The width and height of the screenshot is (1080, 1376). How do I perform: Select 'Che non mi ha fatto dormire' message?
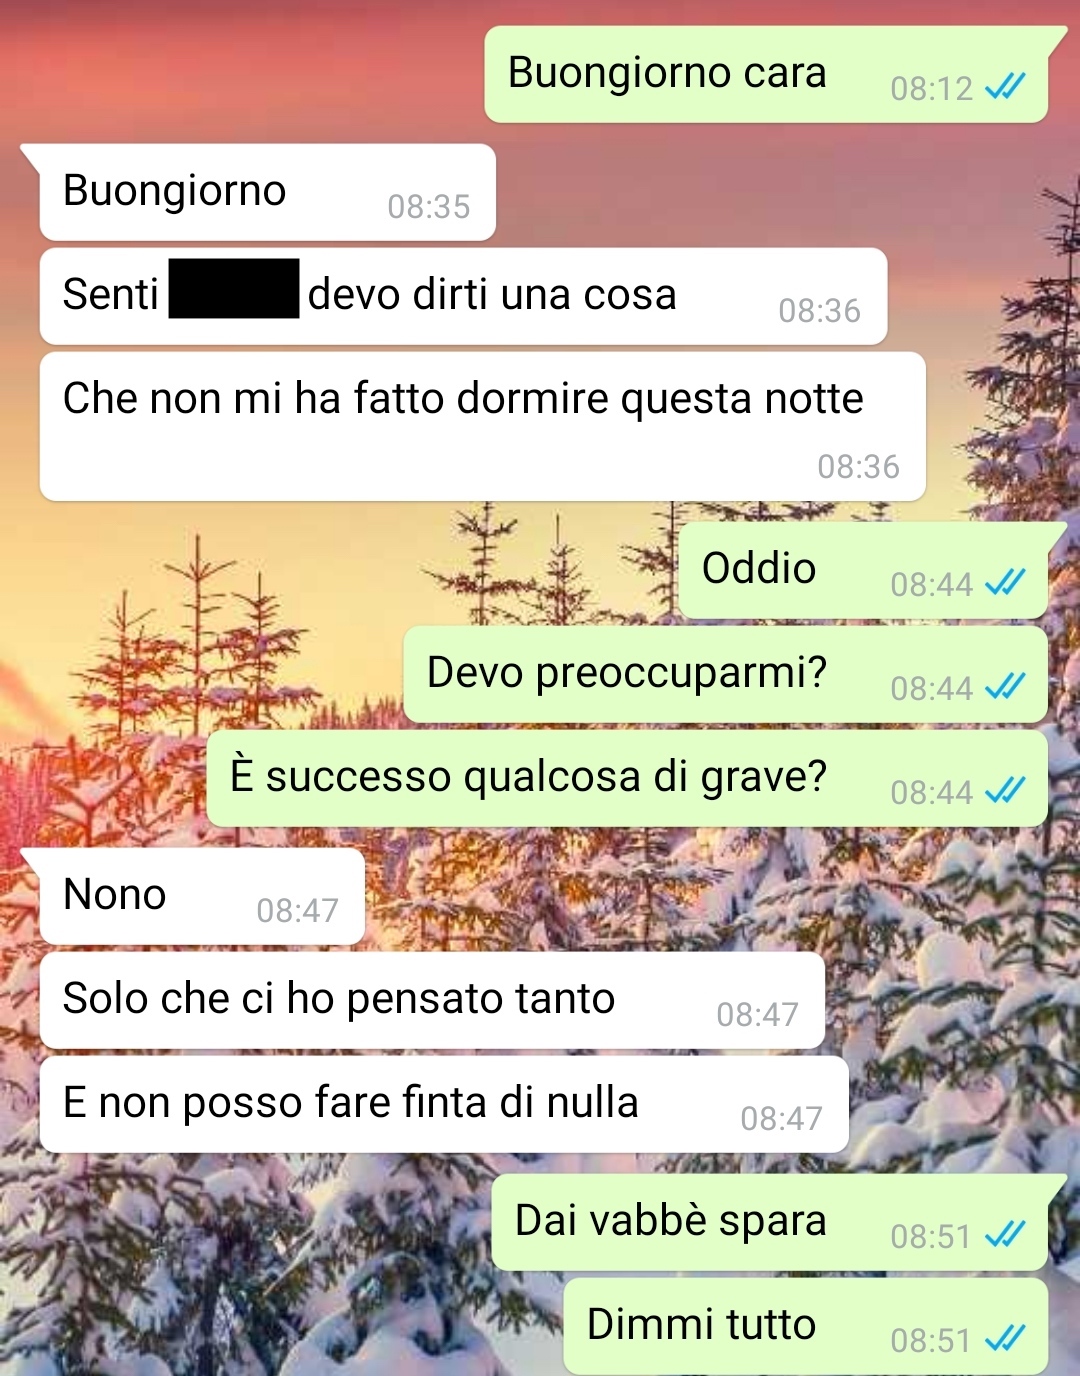[483, 426]
